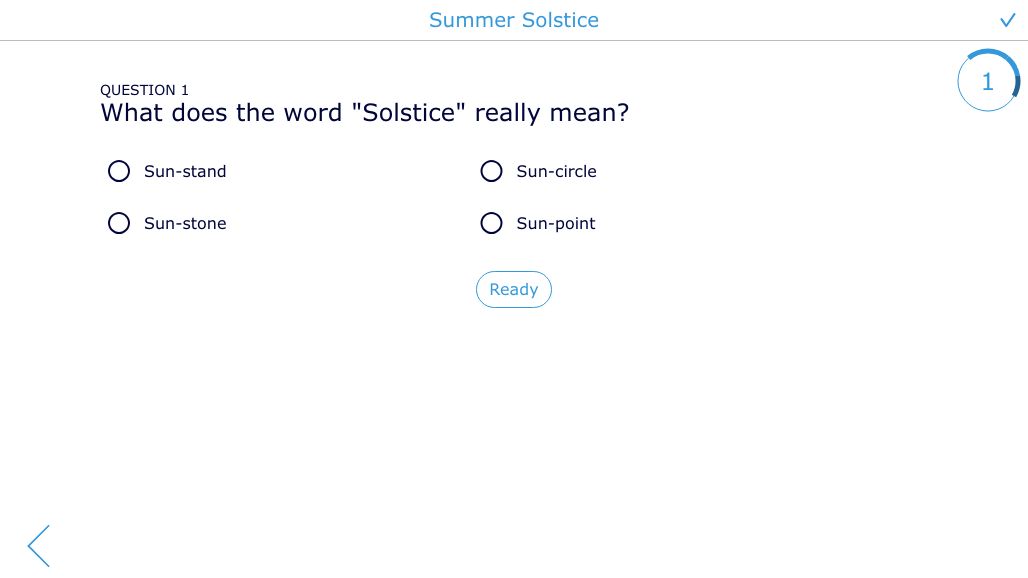The image size is (1028, 578).
Task: Click the checkmark icon in the header
Action: click(1008, 20)
